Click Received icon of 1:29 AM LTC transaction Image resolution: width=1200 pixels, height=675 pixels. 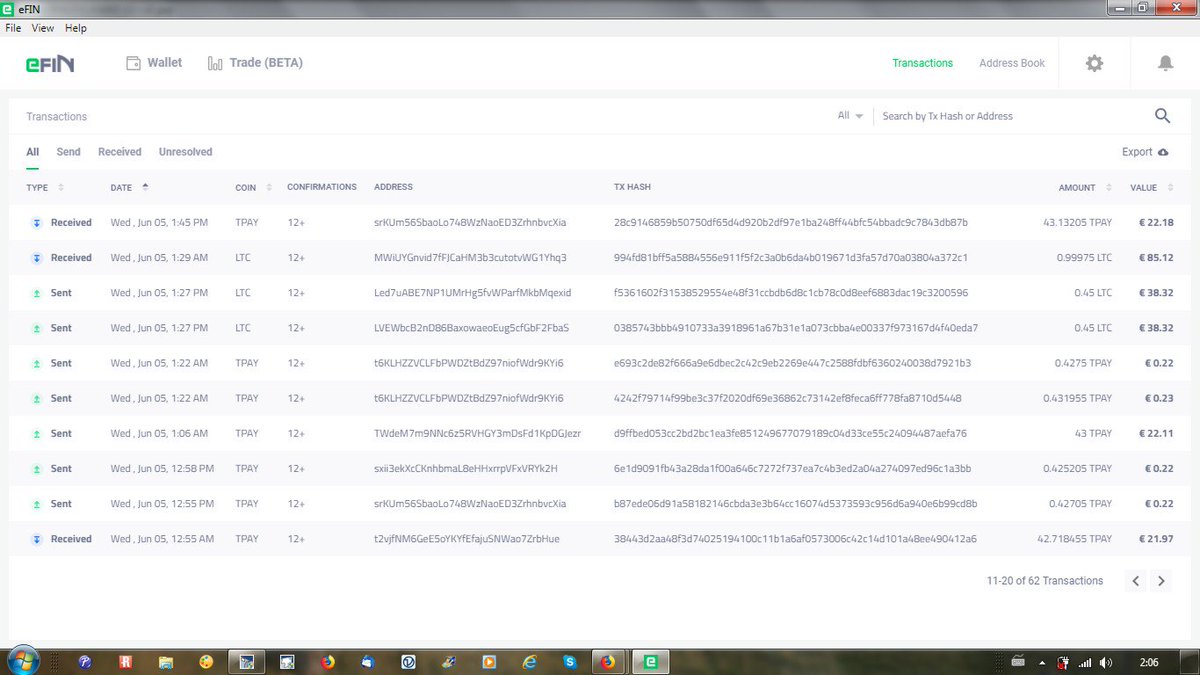38,258
